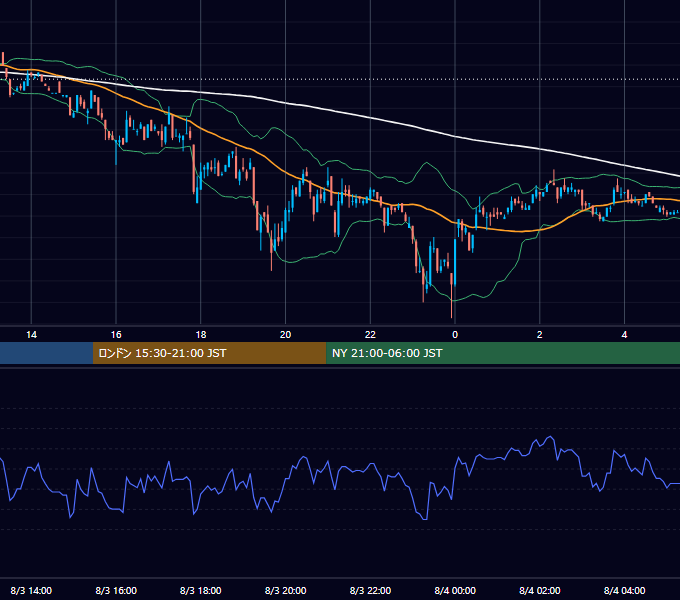Click the 8/4 02:00 time label
The image size is (680, 600).
(539, 590)
